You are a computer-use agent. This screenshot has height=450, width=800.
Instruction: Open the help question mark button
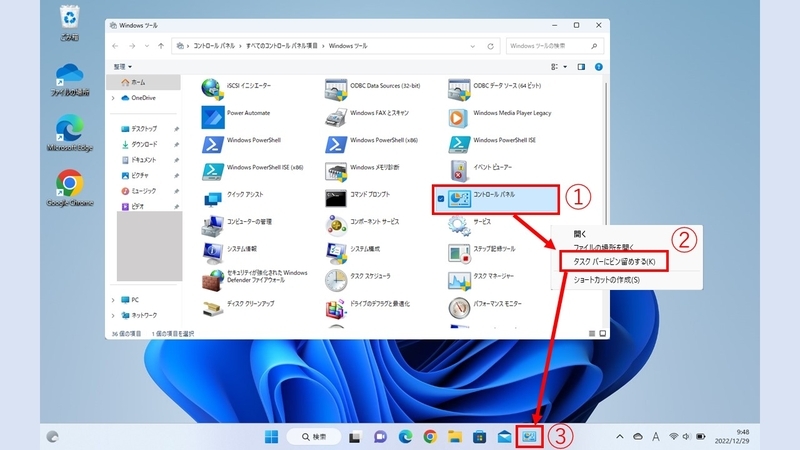tap(598, 67)
